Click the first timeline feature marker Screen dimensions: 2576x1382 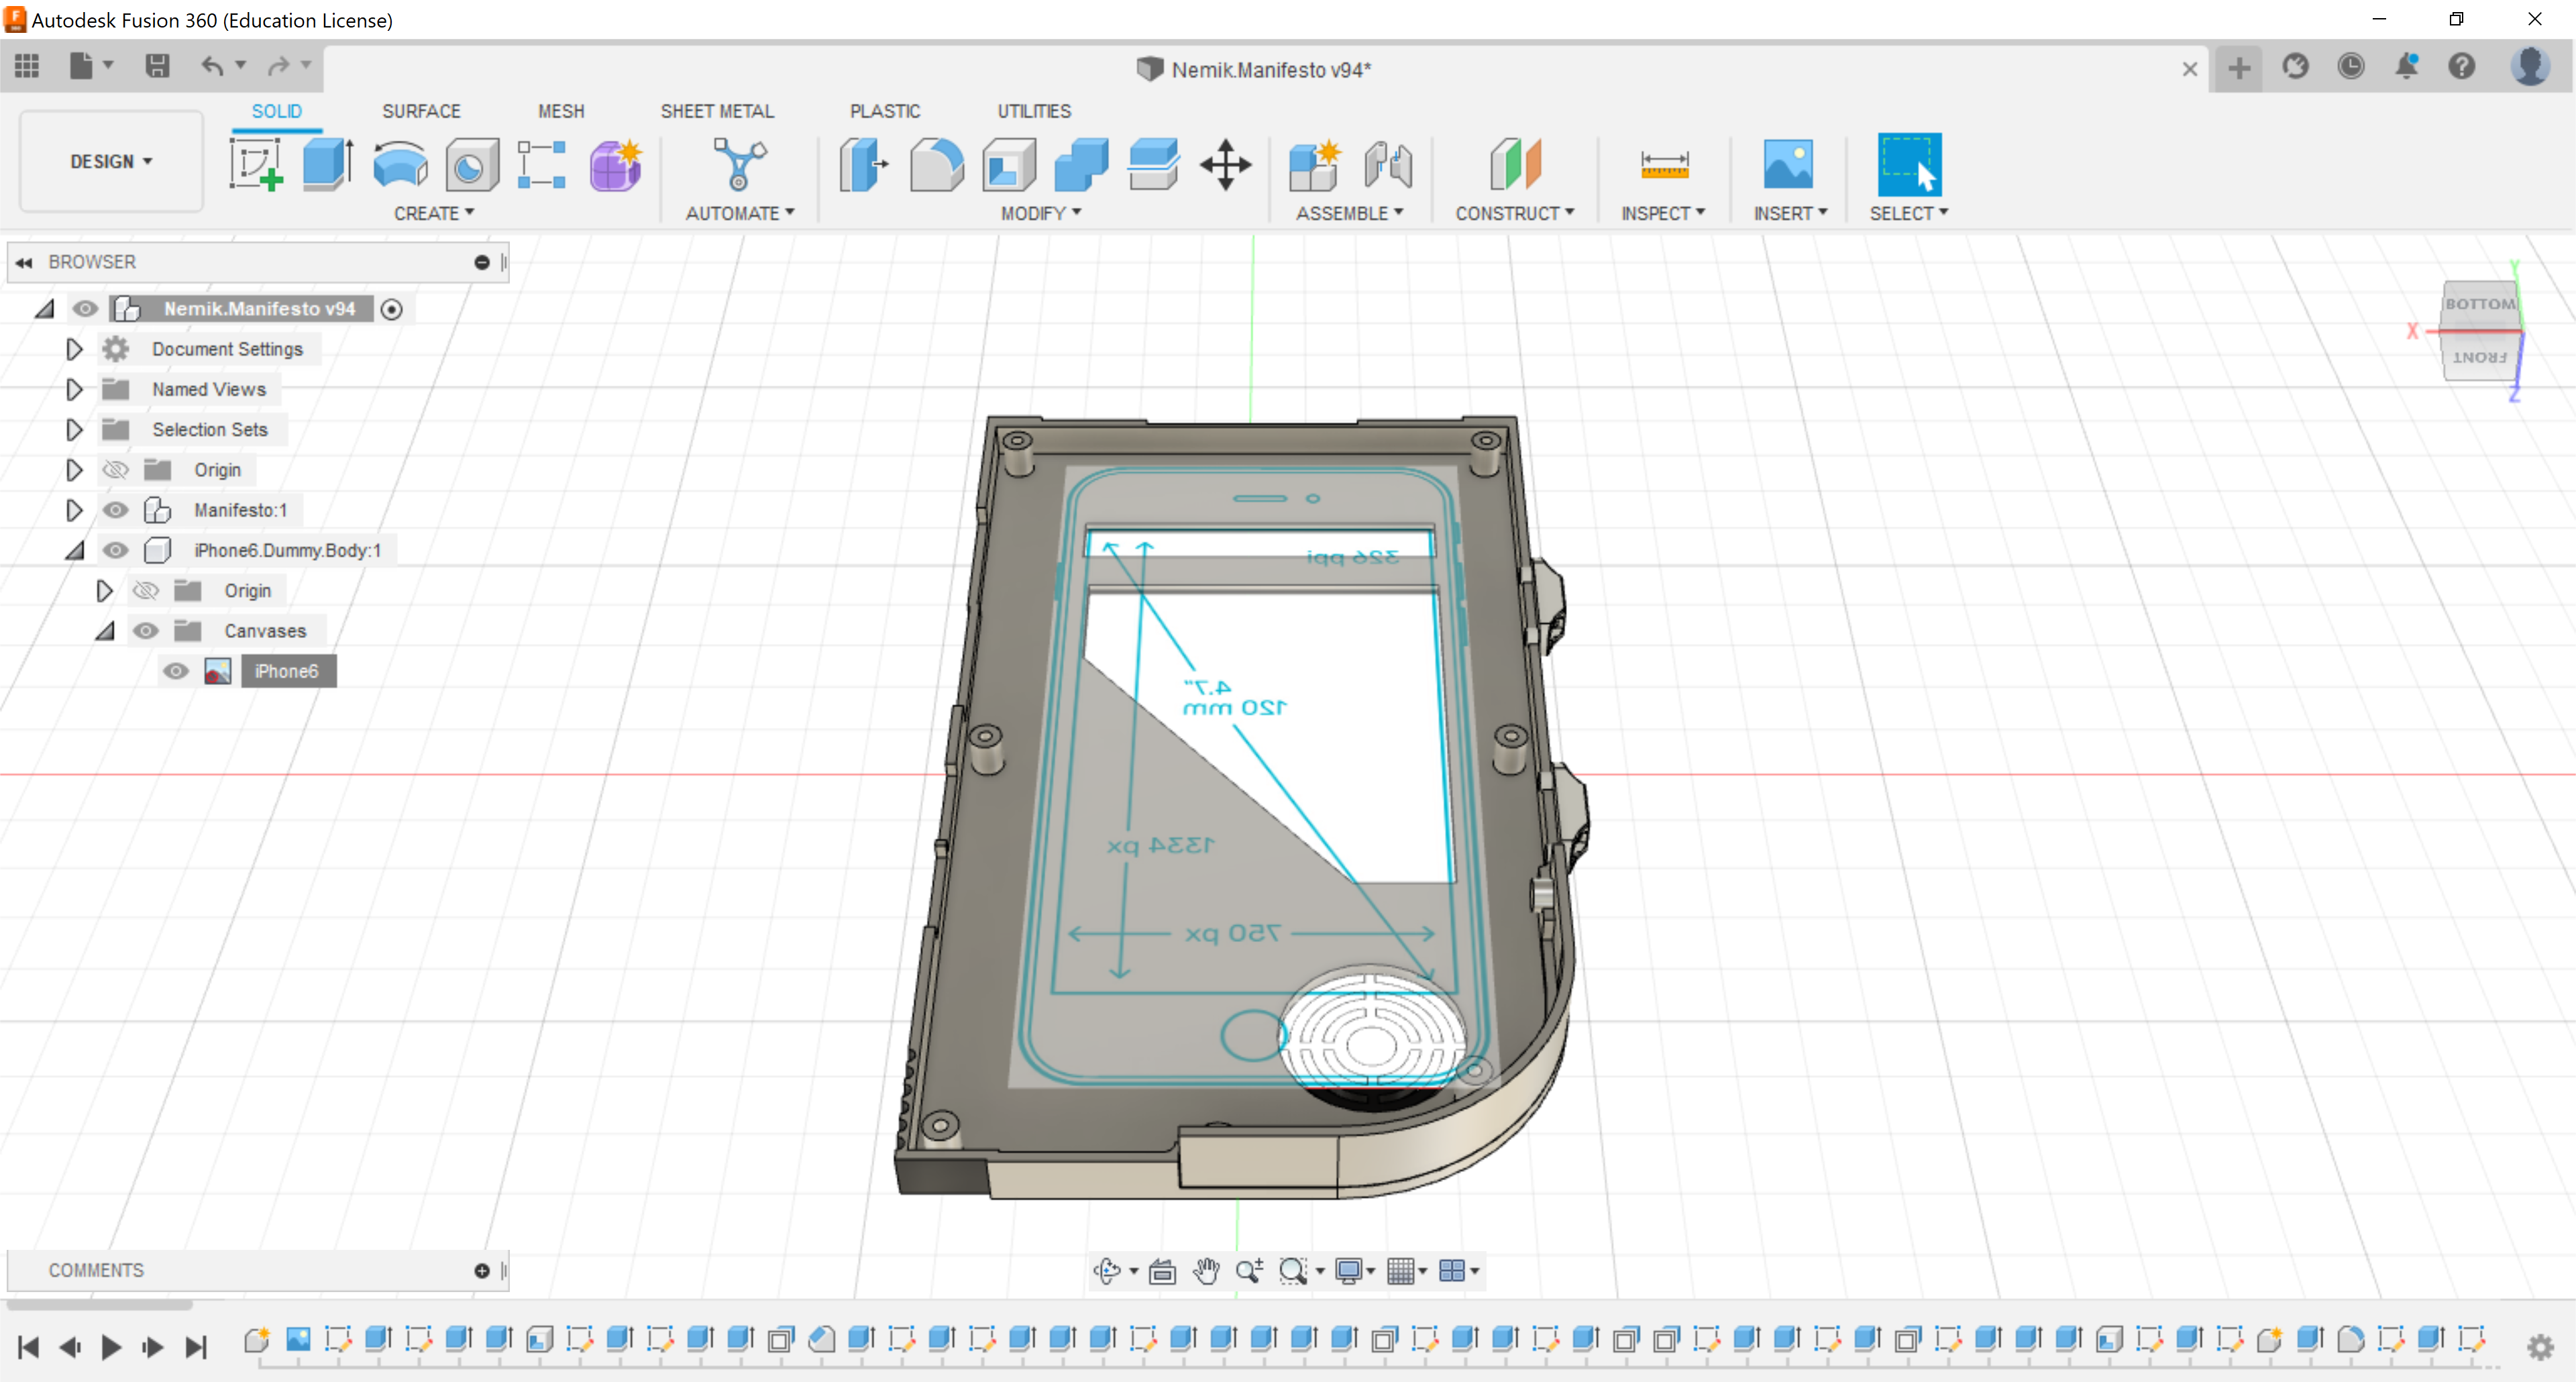257,1339
